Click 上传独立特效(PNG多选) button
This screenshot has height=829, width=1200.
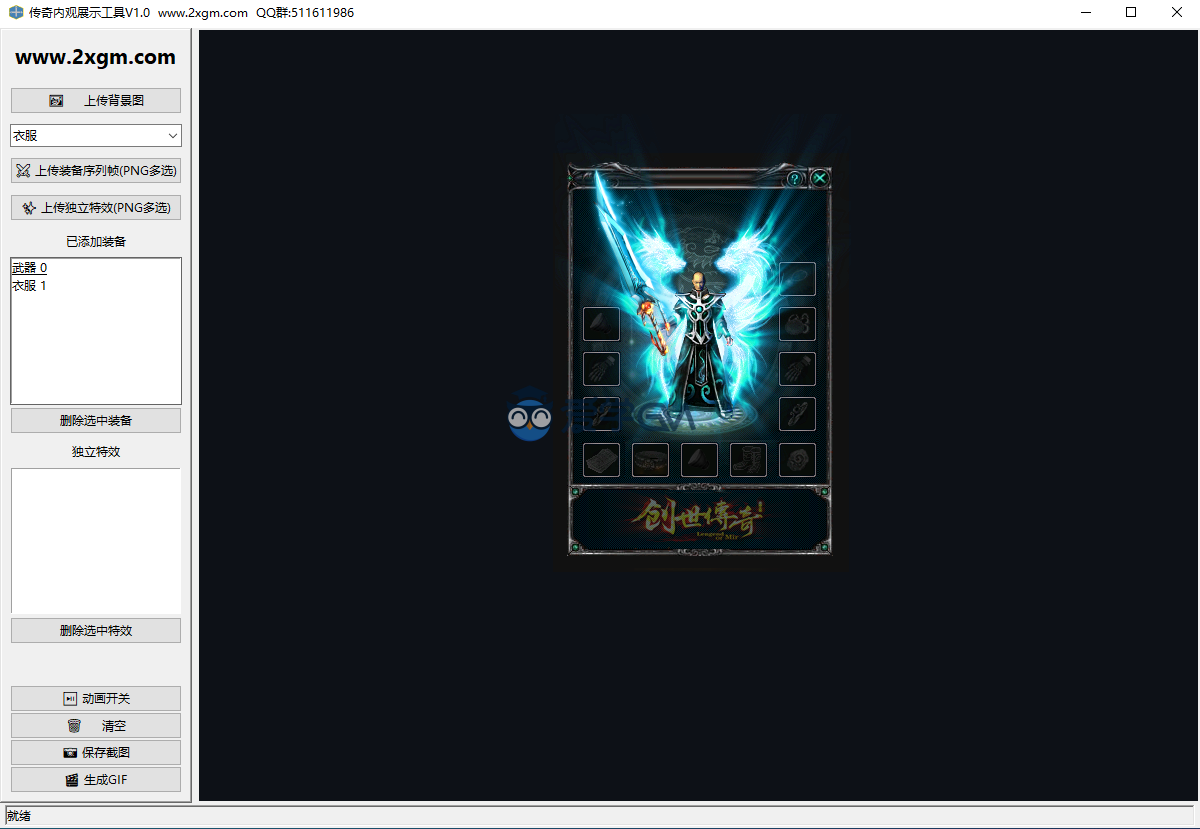[x=96, y=208]
